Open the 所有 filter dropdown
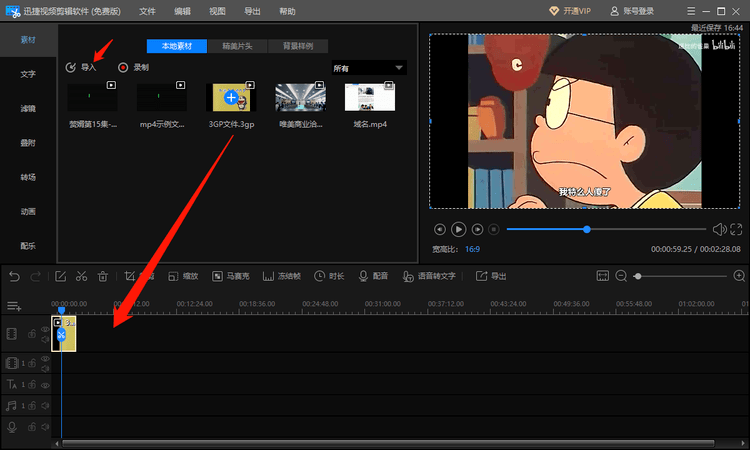 coord(368,68)
